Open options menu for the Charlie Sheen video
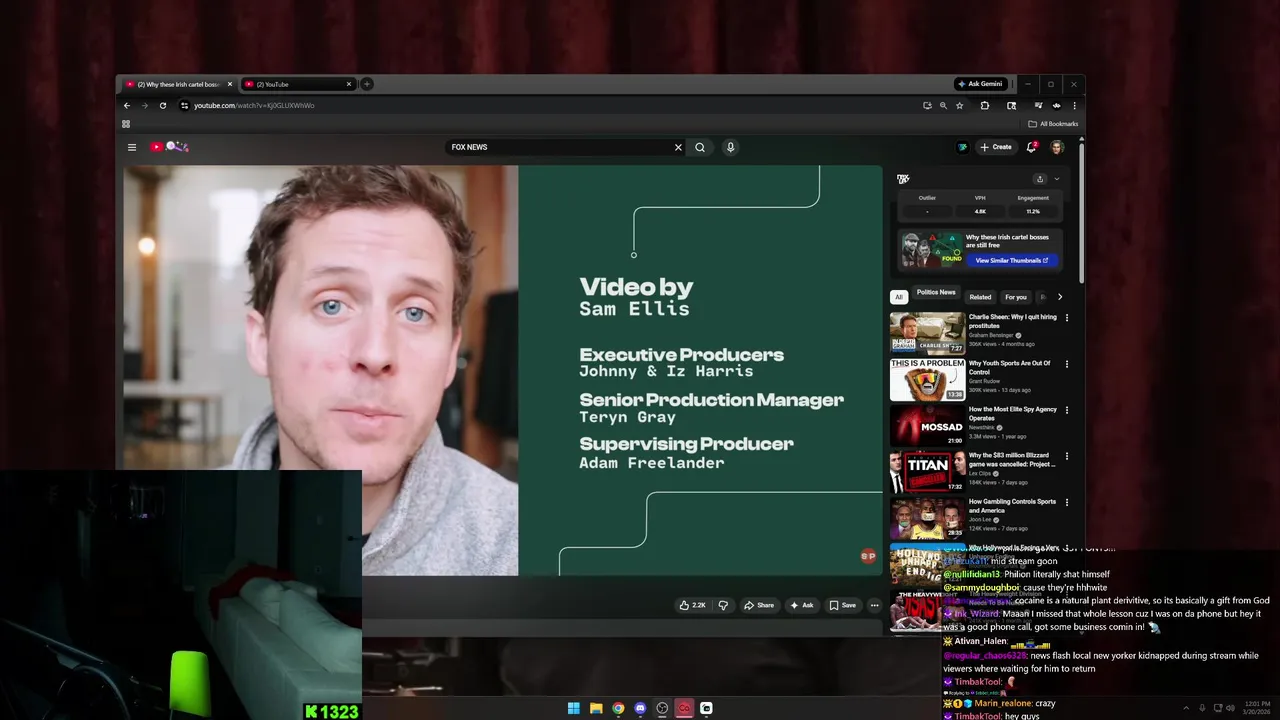 [x=1066, y=318]
